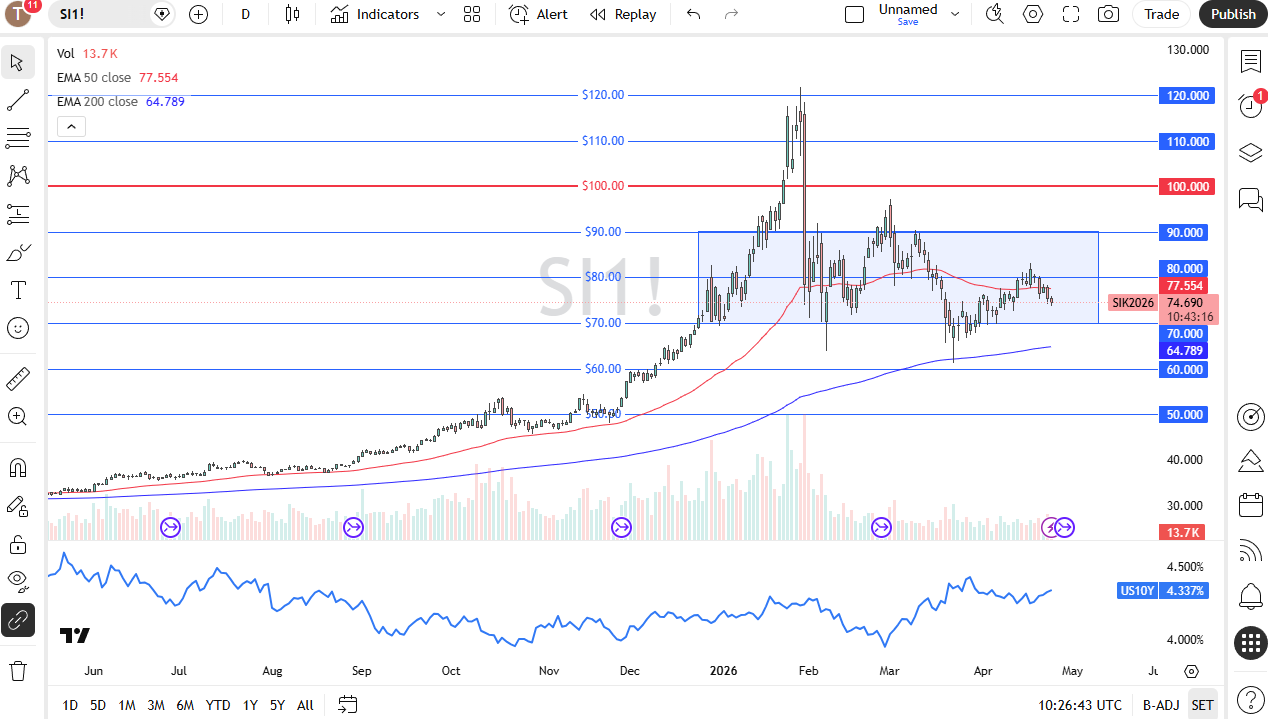
Task: Open the indicator templates grid icon
Action: pyautogui.click(x=472, y=14)
